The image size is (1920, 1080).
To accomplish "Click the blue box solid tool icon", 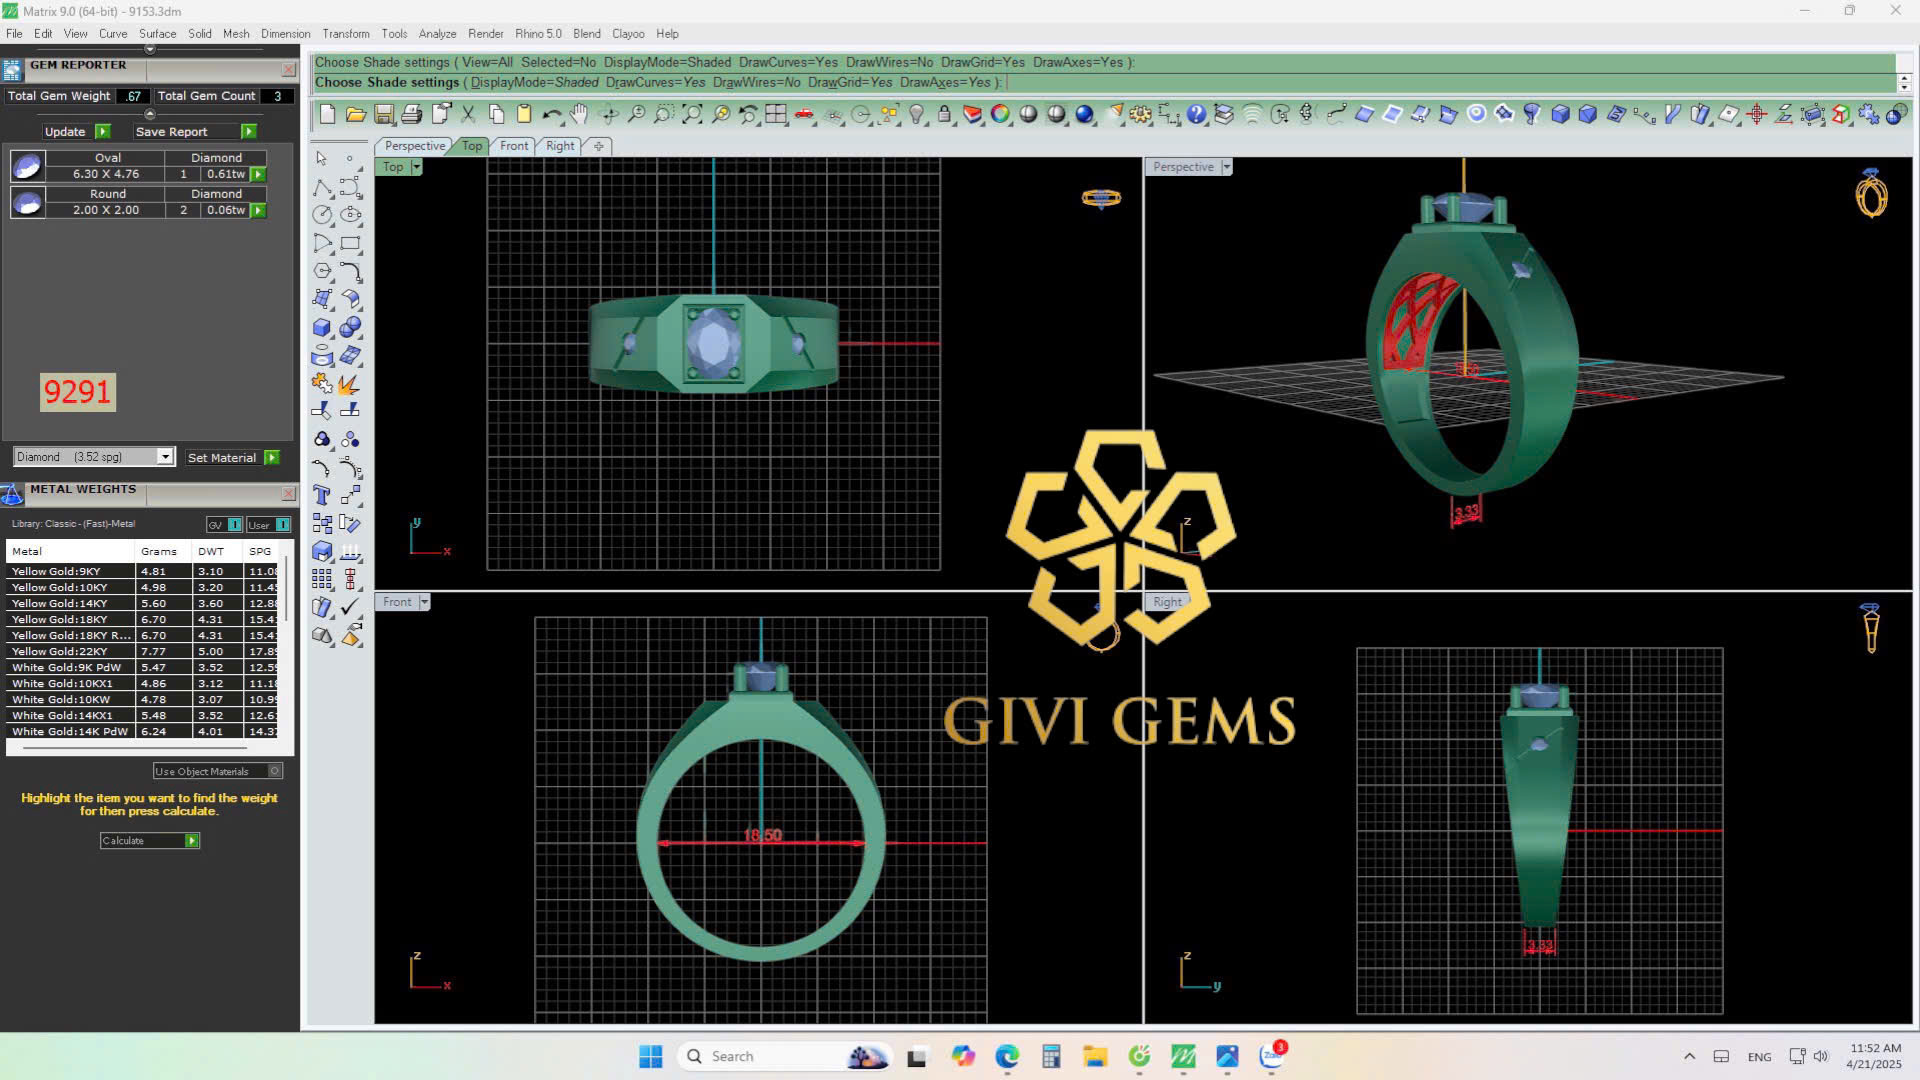I will (322, 327).
